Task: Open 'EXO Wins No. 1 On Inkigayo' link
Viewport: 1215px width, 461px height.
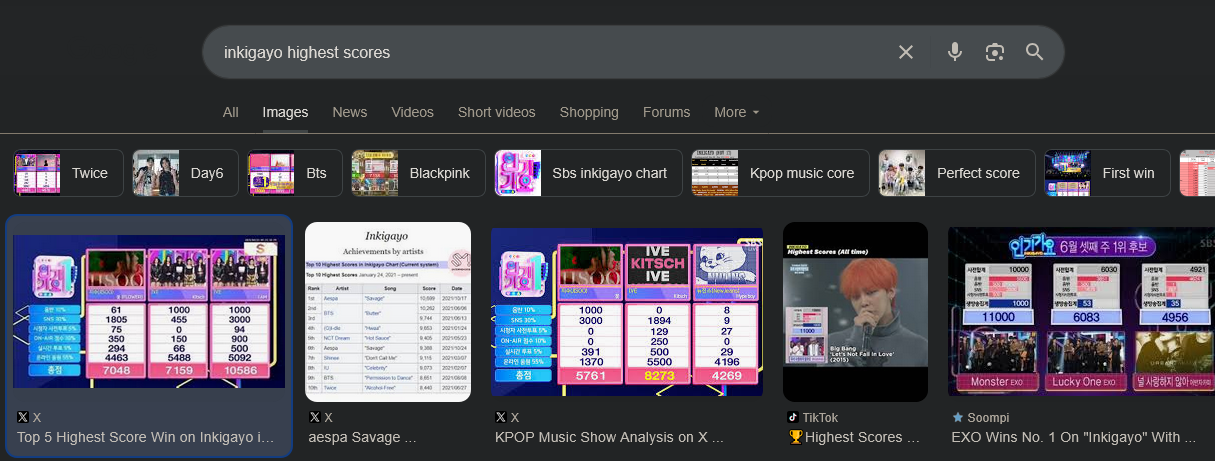Action: point(1074,437)
